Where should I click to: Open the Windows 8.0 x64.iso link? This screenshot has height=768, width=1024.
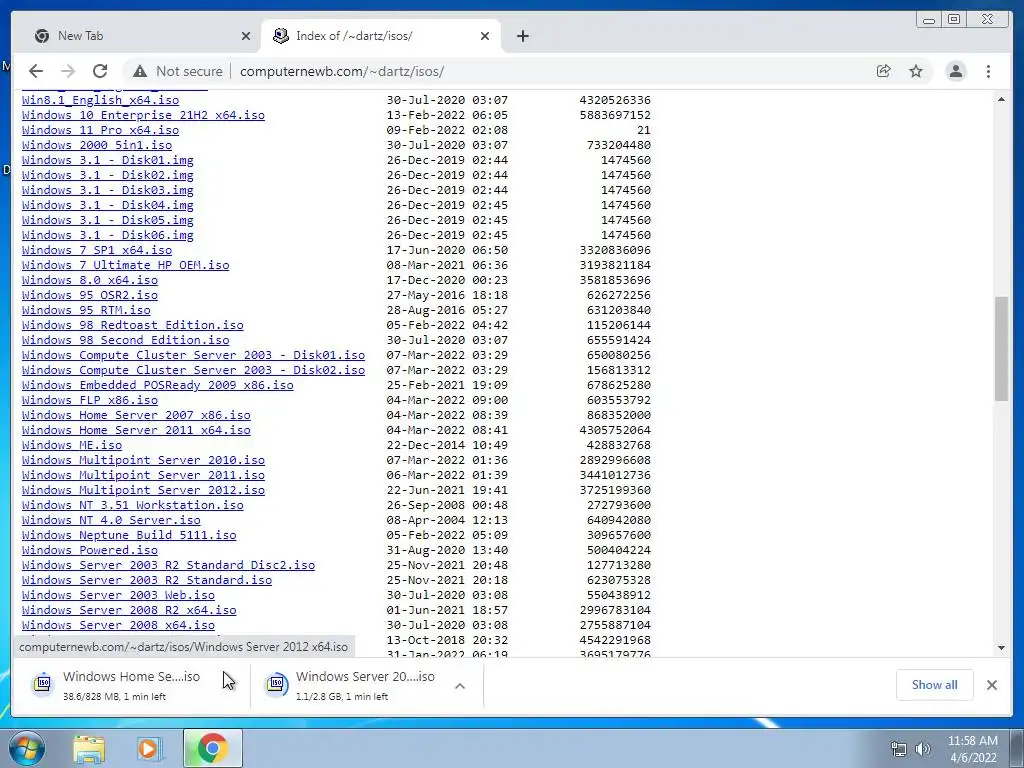tap(89, 280)
